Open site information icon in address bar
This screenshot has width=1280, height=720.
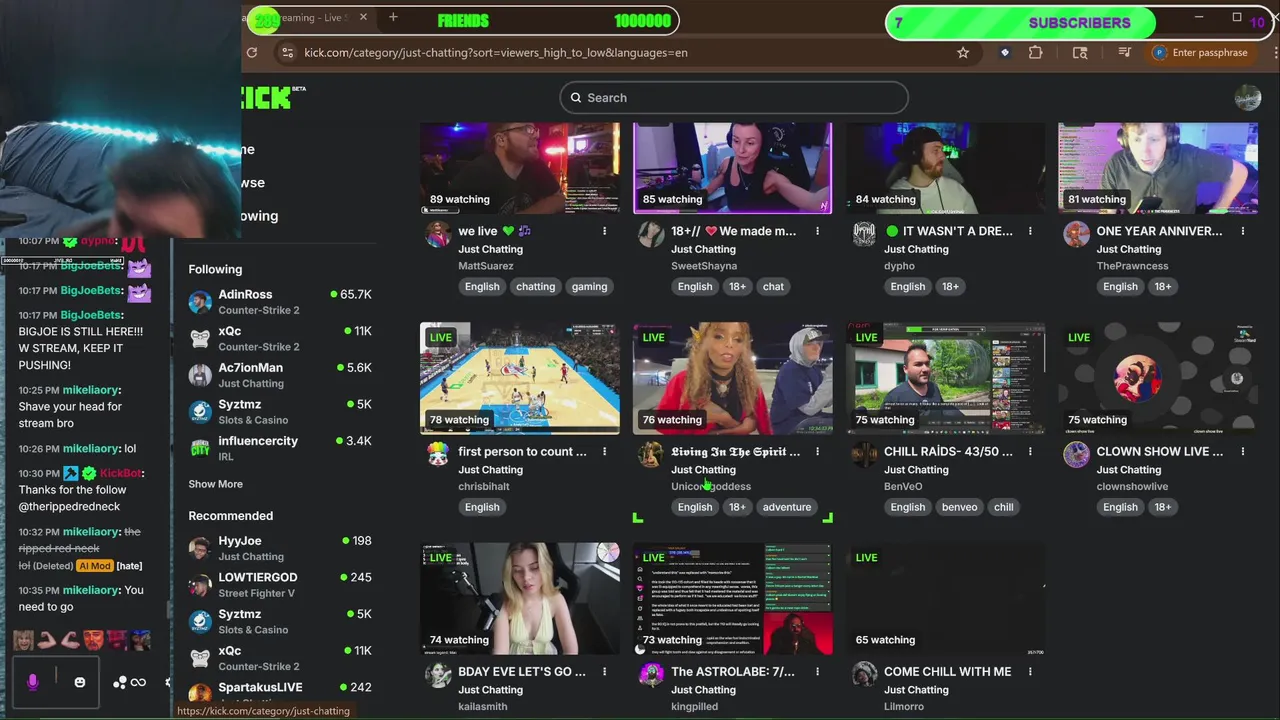[287, 53]
